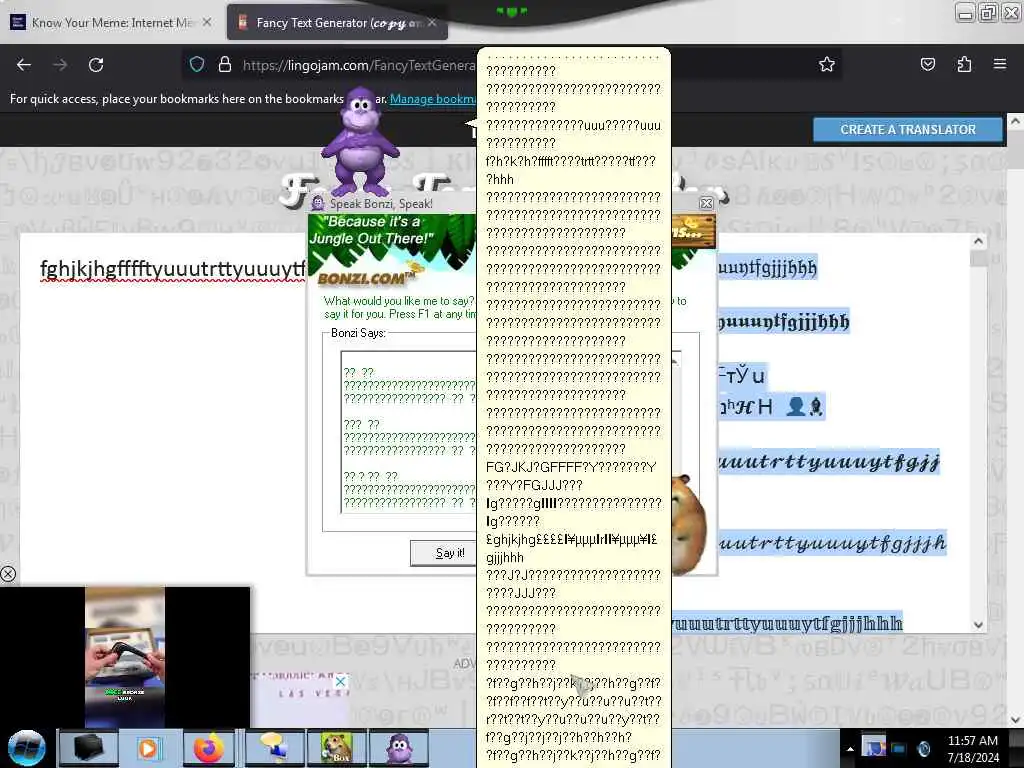Open Firefox from the taskbar
Screen dimensions: 1024x768
tap(208, 748)
